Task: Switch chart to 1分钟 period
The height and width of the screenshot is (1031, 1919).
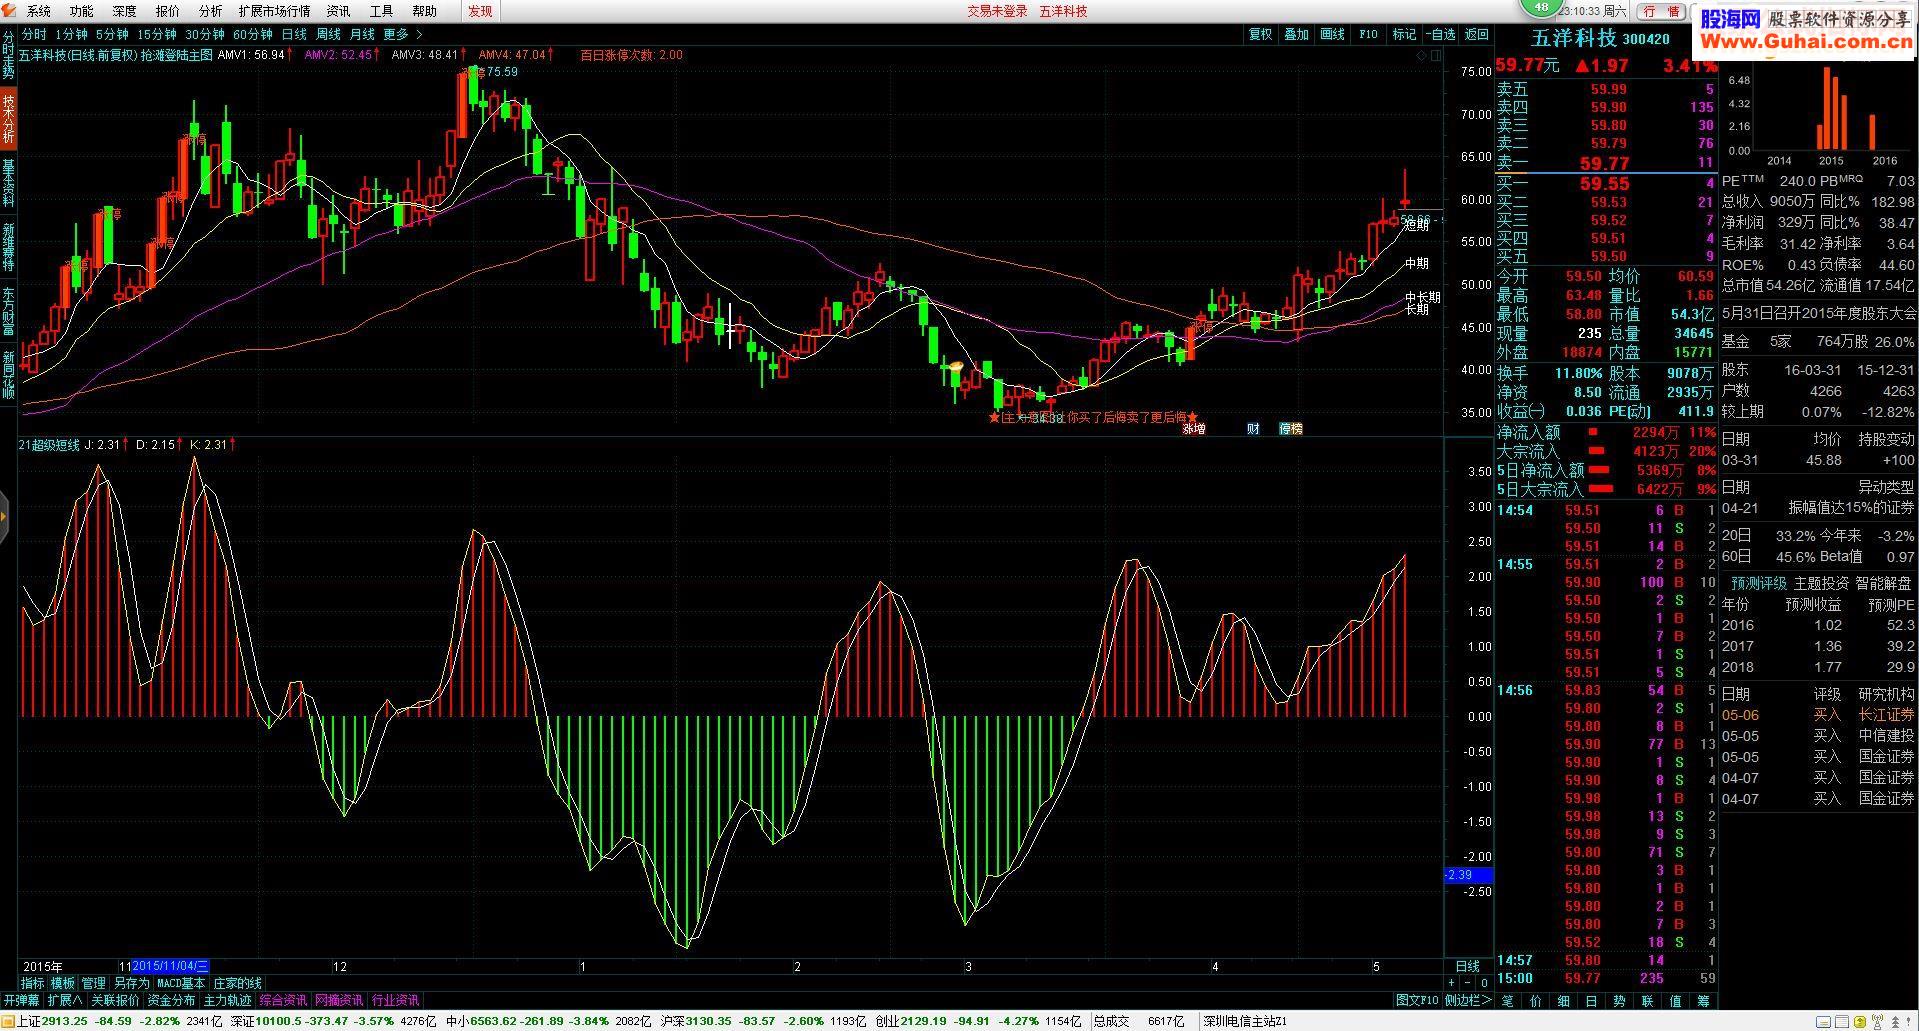Action: 71,34
